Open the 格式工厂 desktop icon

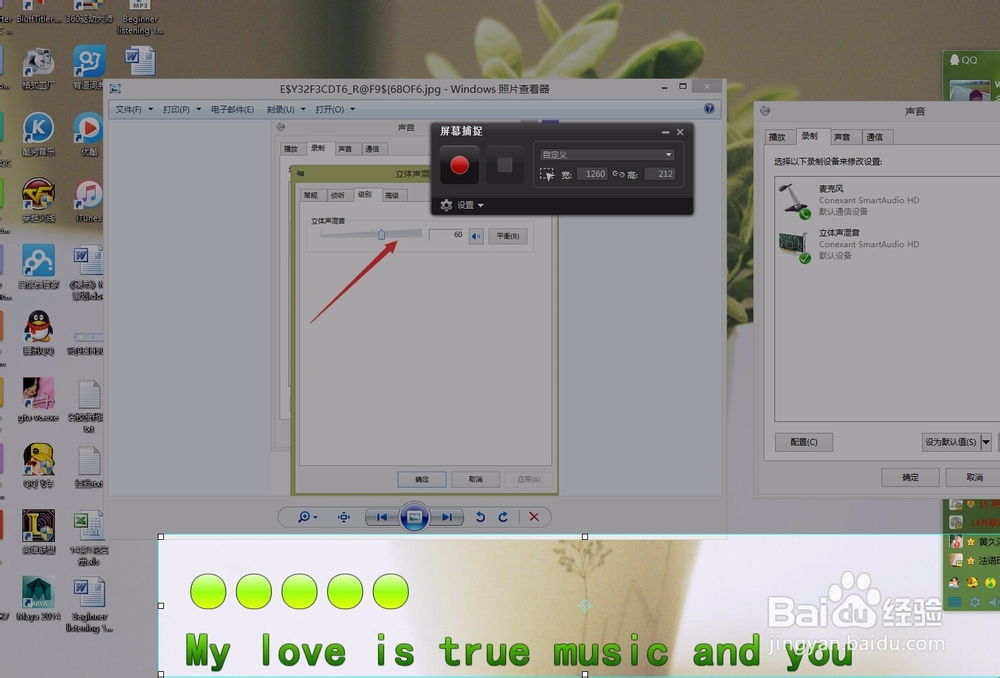[38, 68]
